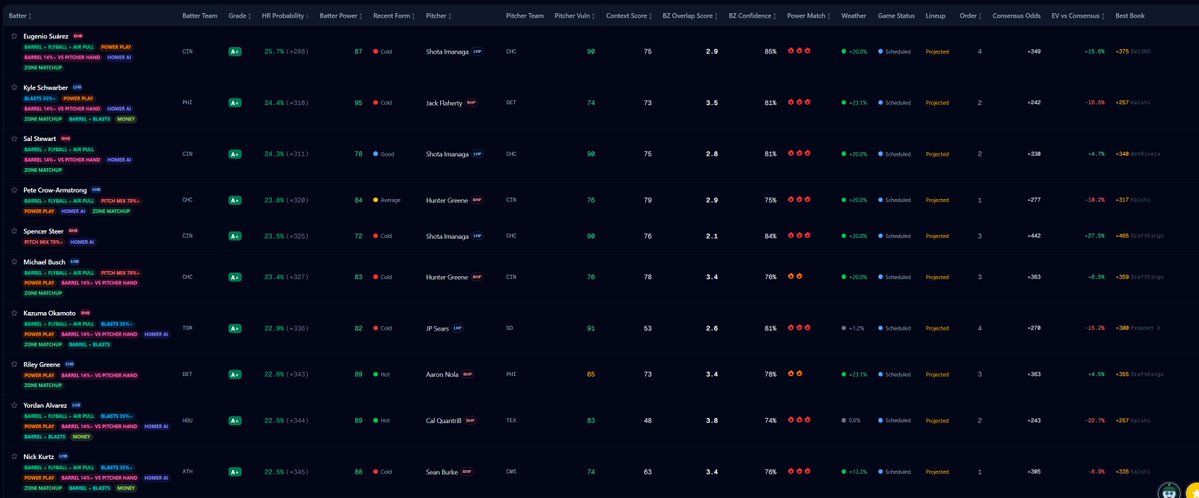1199x498 pixels.
Task: Click the EV vs Consensus header
Action: (x=1078, y=15)
